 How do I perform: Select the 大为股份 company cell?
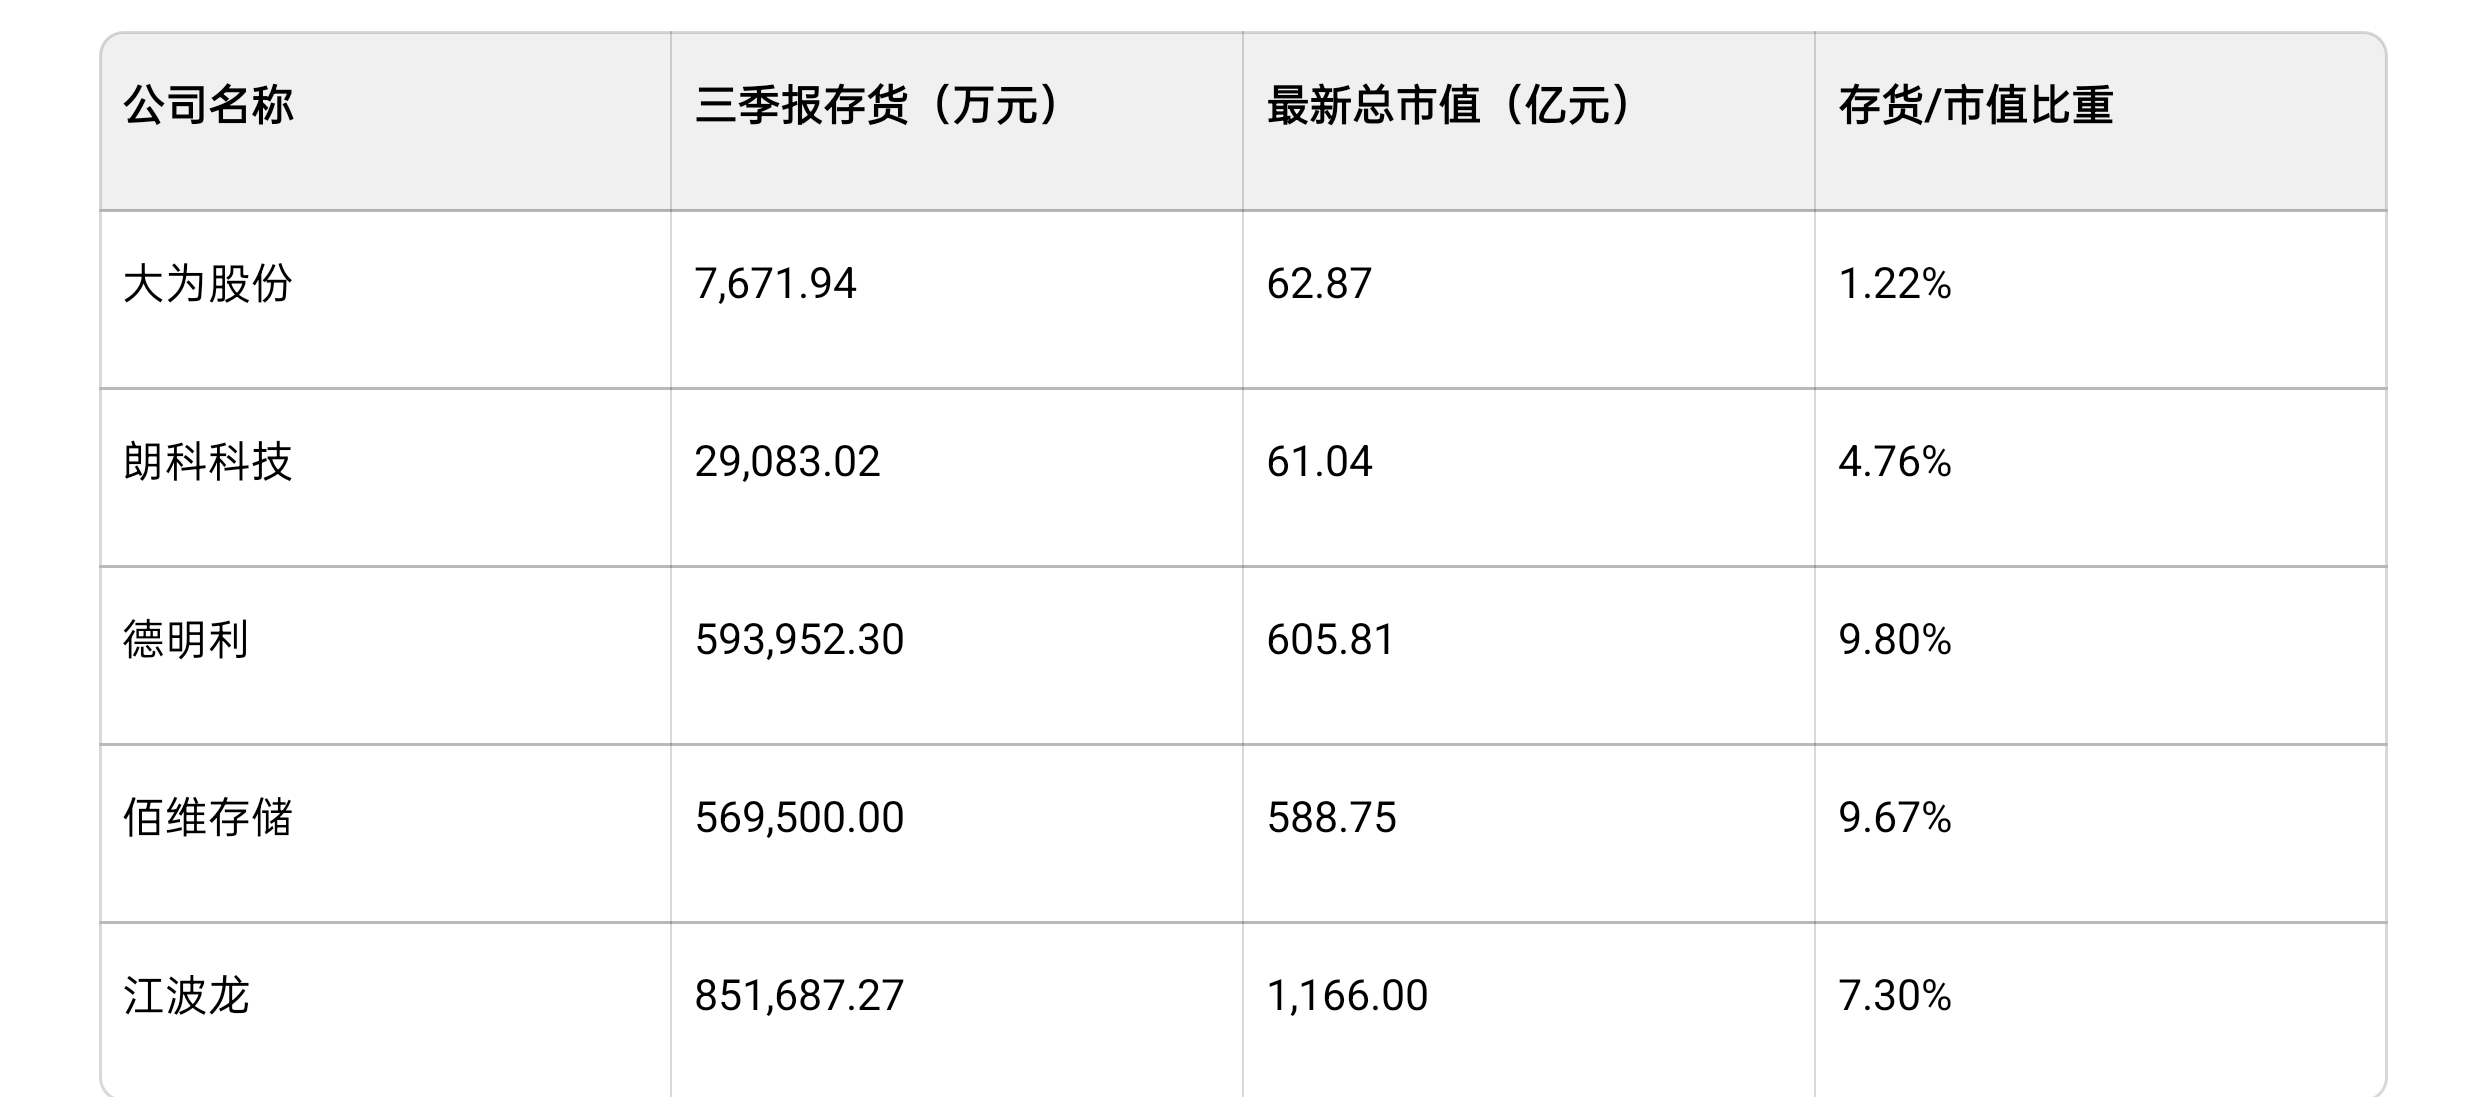click(386, 299)
